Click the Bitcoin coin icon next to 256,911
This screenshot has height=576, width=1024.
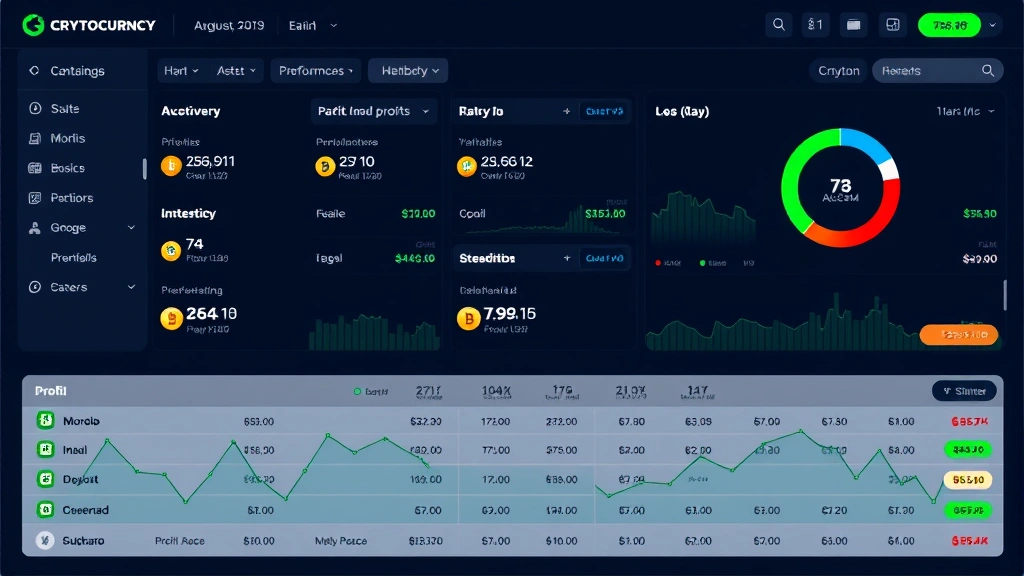(172, 165)
